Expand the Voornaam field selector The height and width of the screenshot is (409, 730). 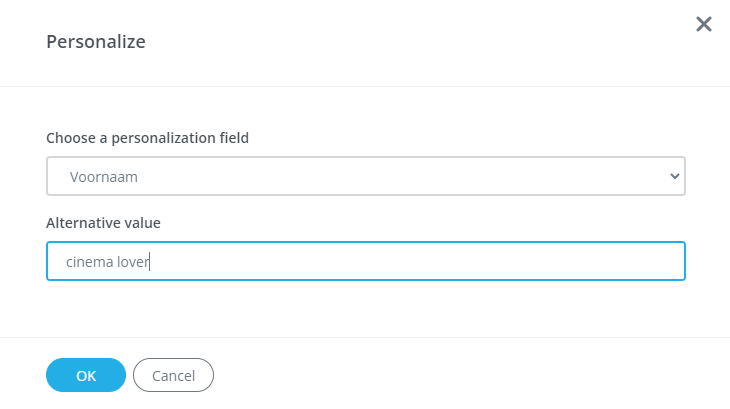coord(365,176)
